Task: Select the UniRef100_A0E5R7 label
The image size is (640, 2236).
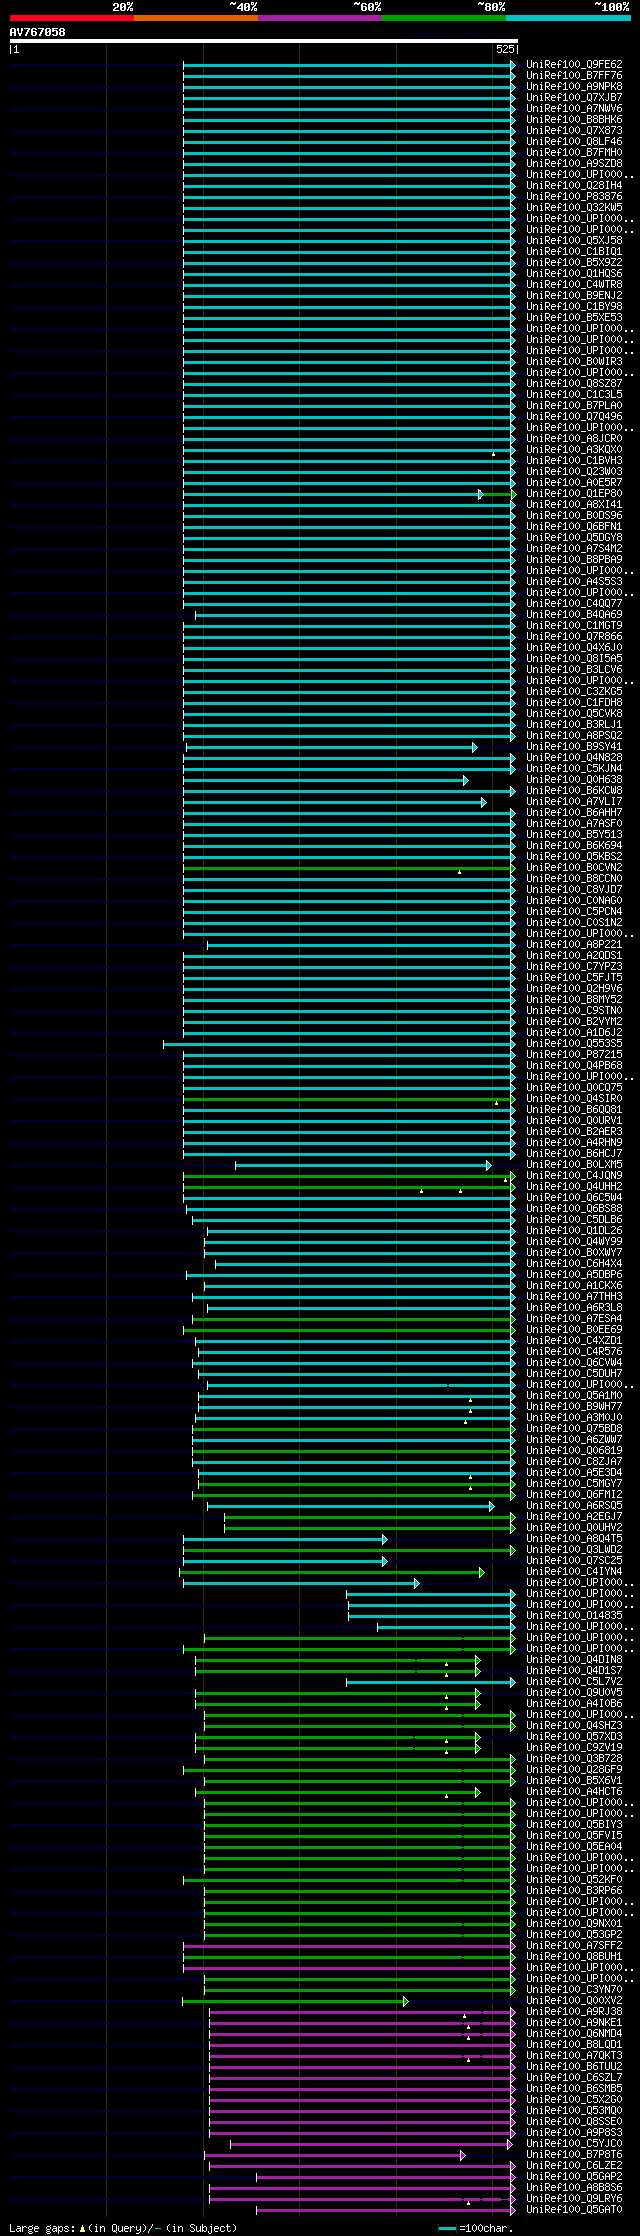Action: click(x=574, y=483)
